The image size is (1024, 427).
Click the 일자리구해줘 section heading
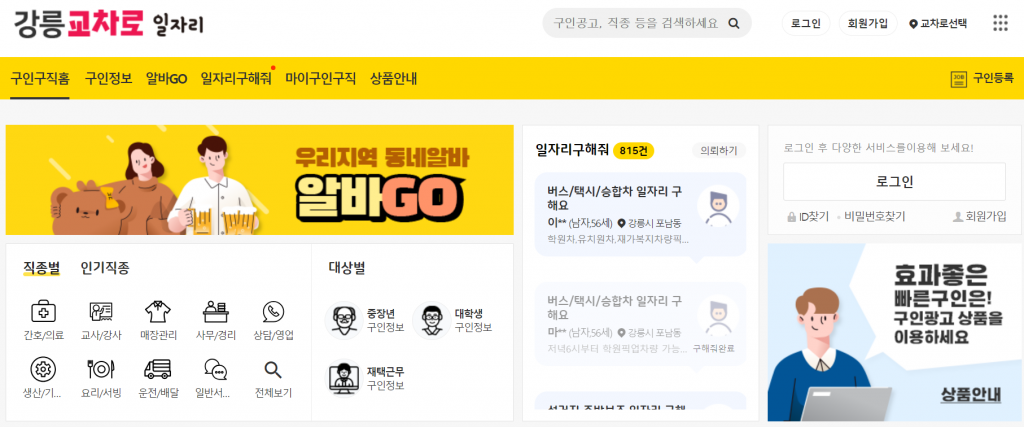[x=571, y=151]
